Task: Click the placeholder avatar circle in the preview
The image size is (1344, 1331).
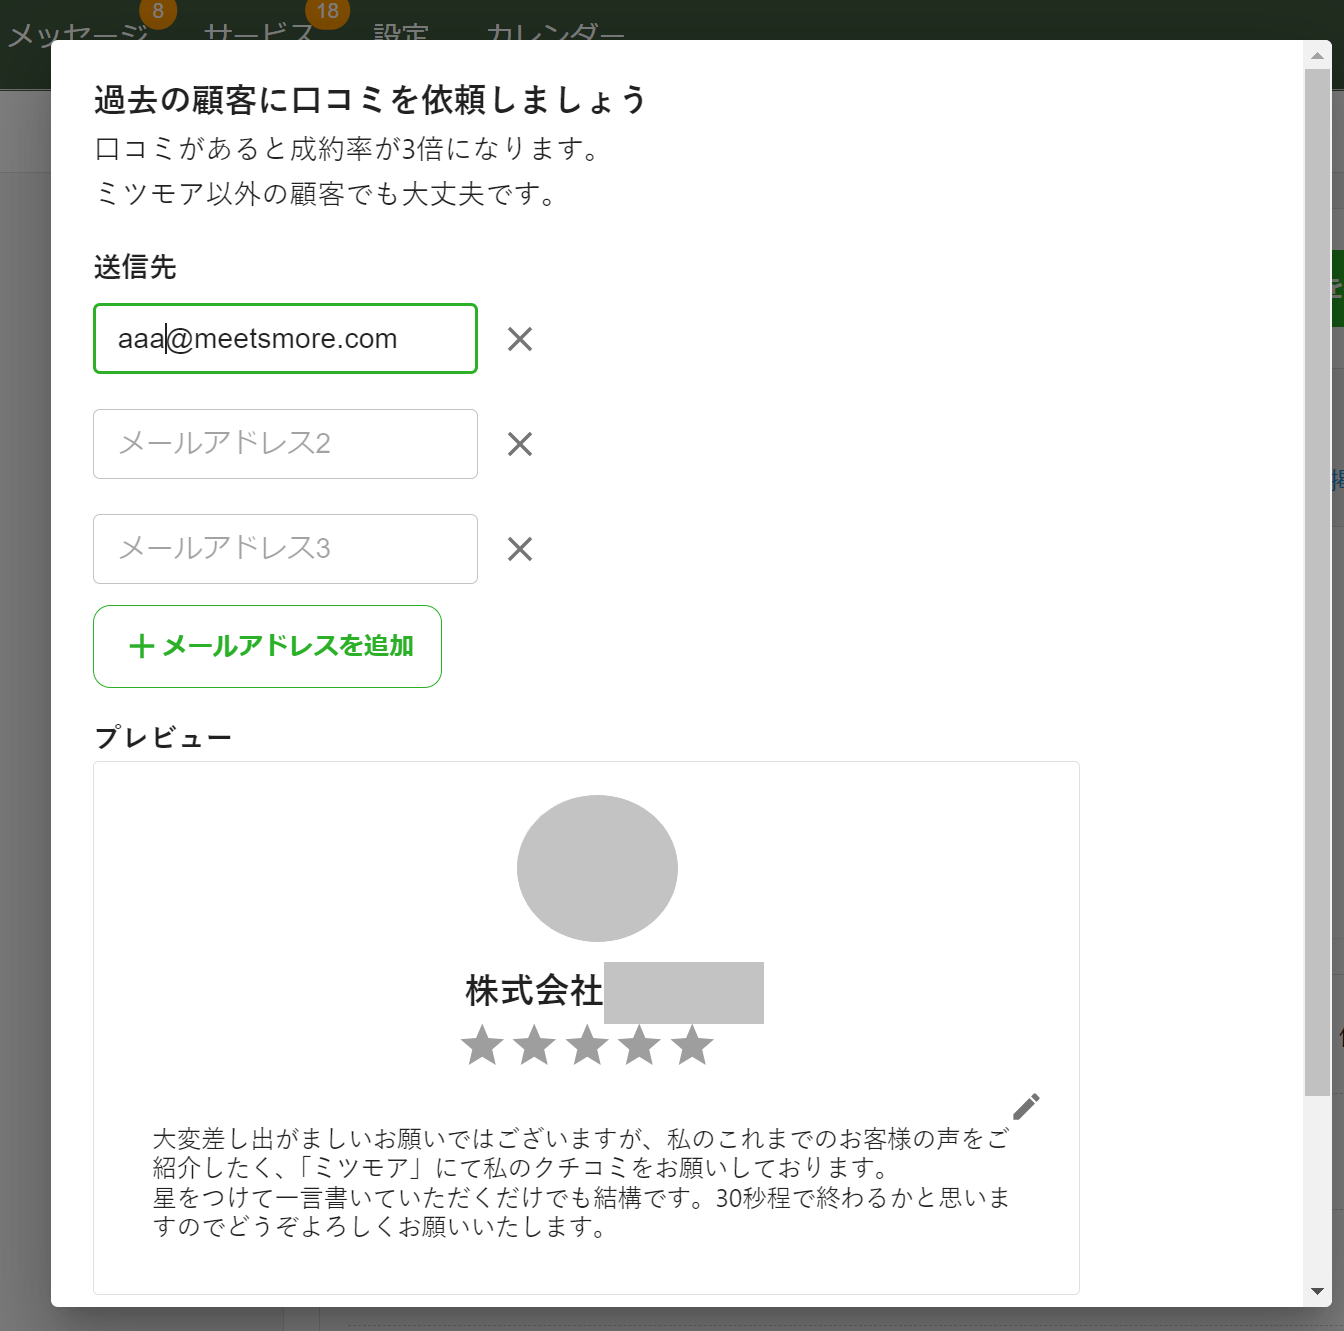Action: 597,867
